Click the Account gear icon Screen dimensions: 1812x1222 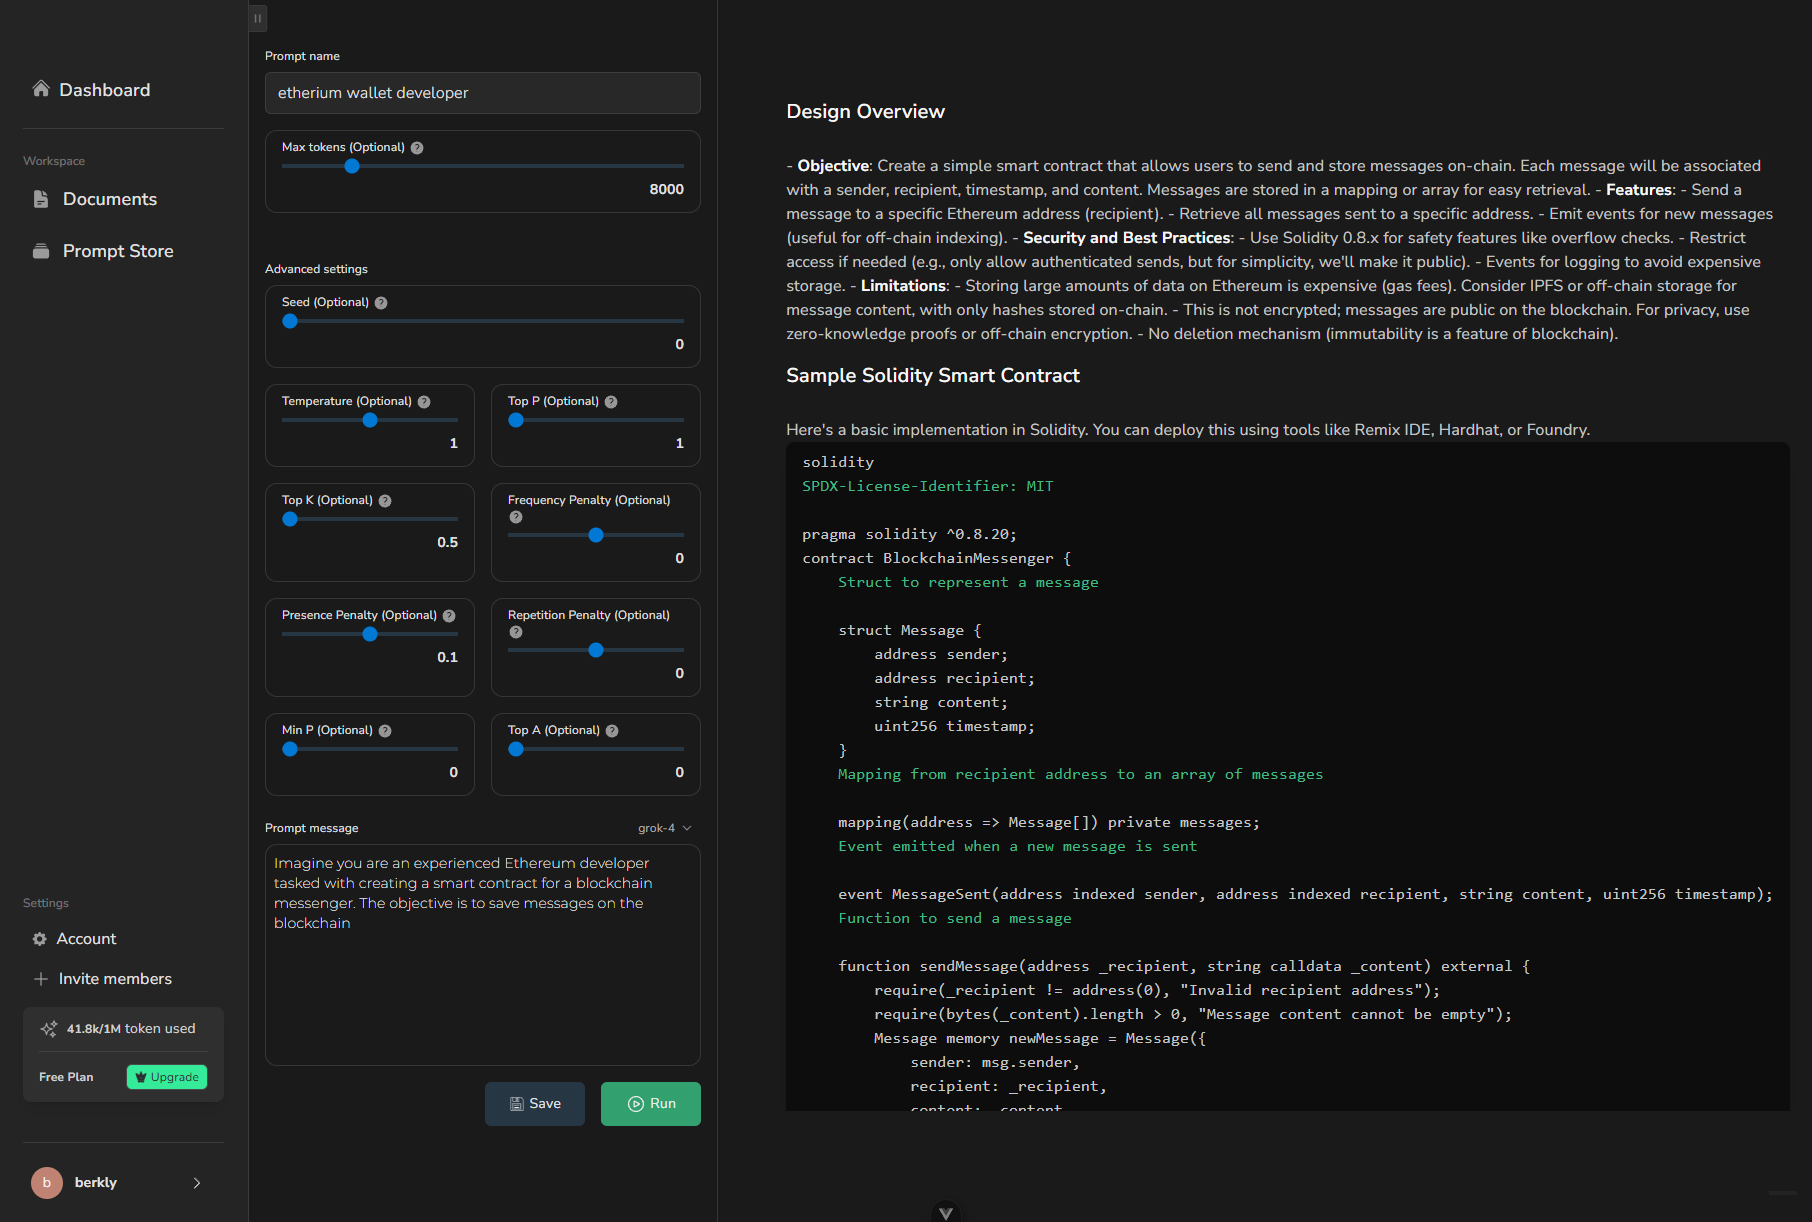coord(40,939)
